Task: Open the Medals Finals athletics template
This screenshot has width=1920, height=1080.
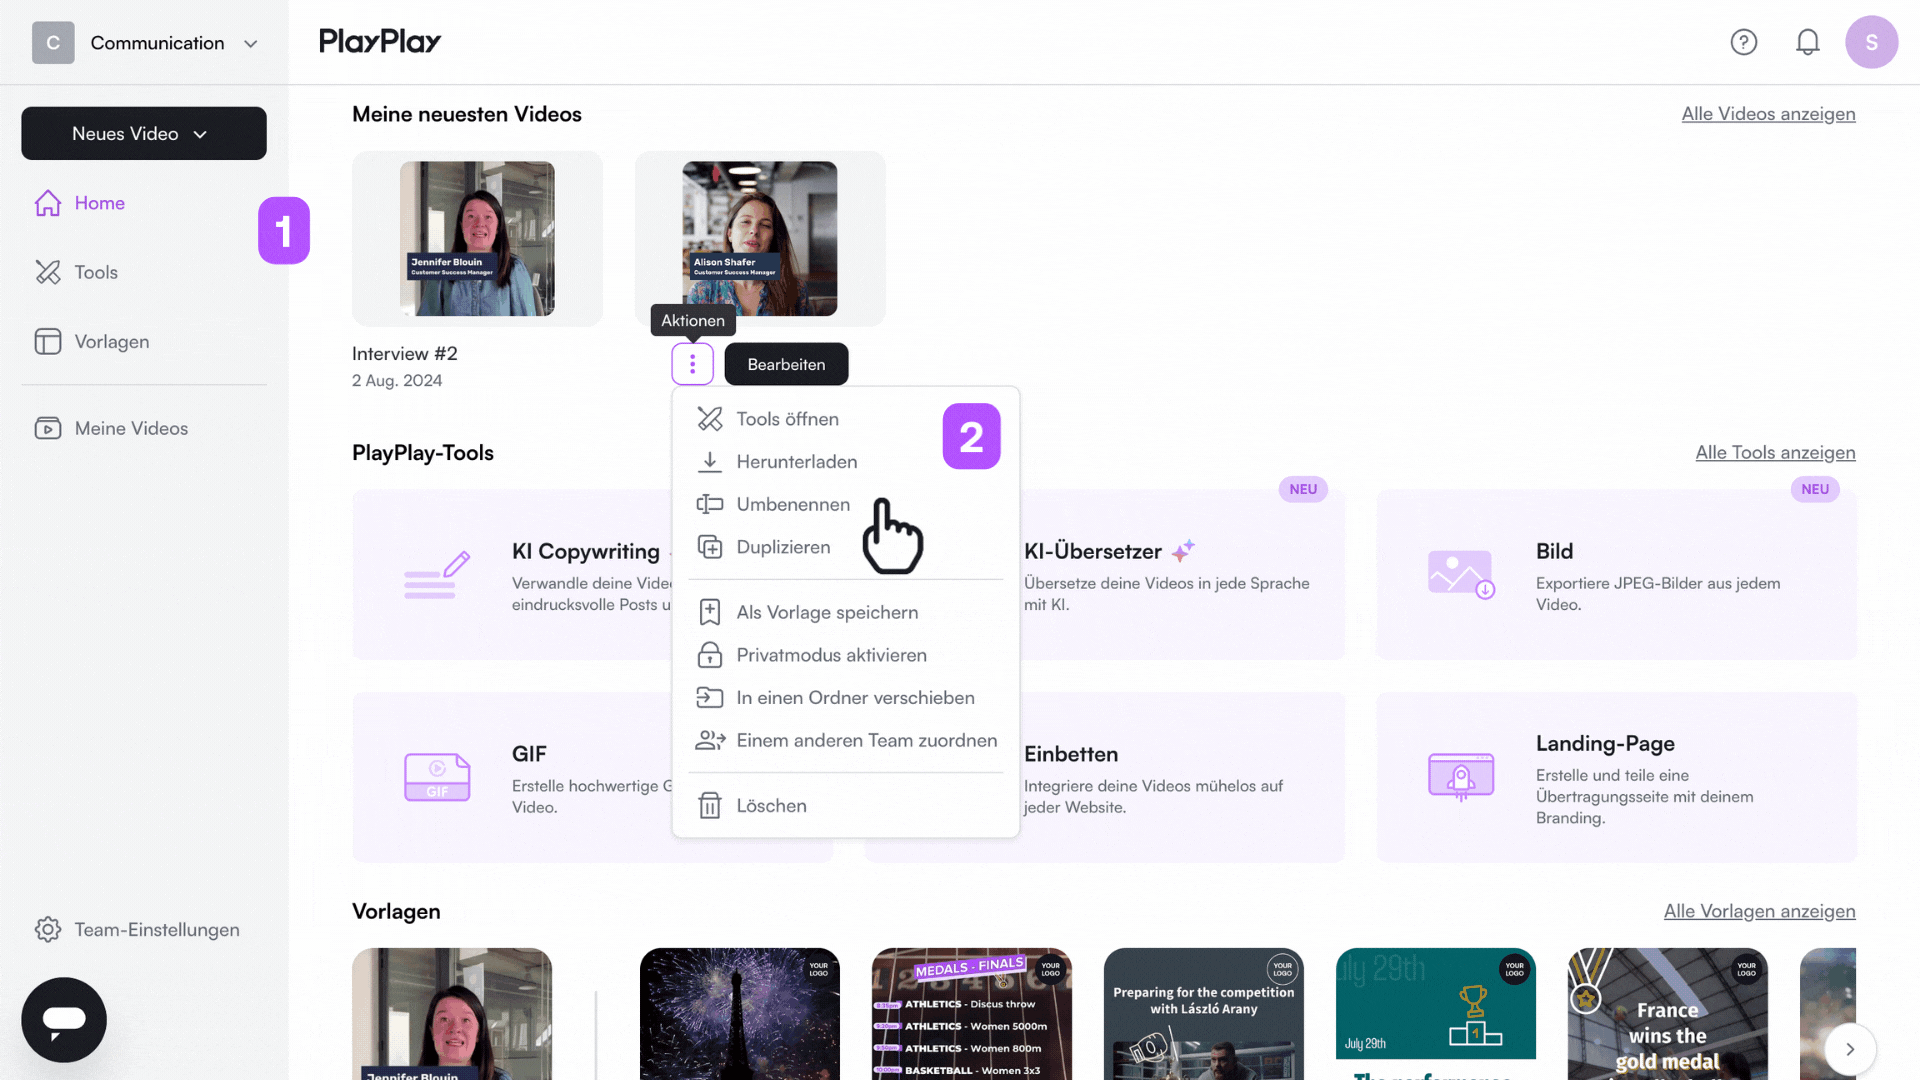Action: (x=972, y=1014)
